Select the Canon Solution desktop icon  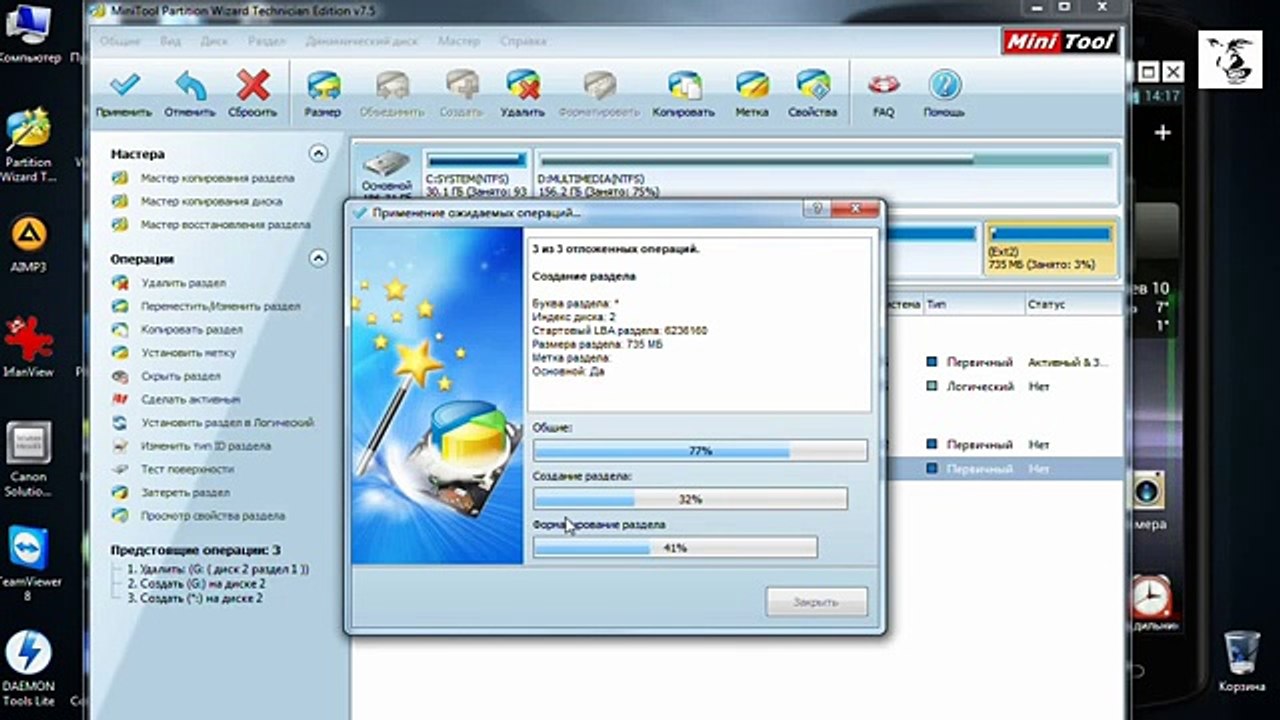pos(28,460)
